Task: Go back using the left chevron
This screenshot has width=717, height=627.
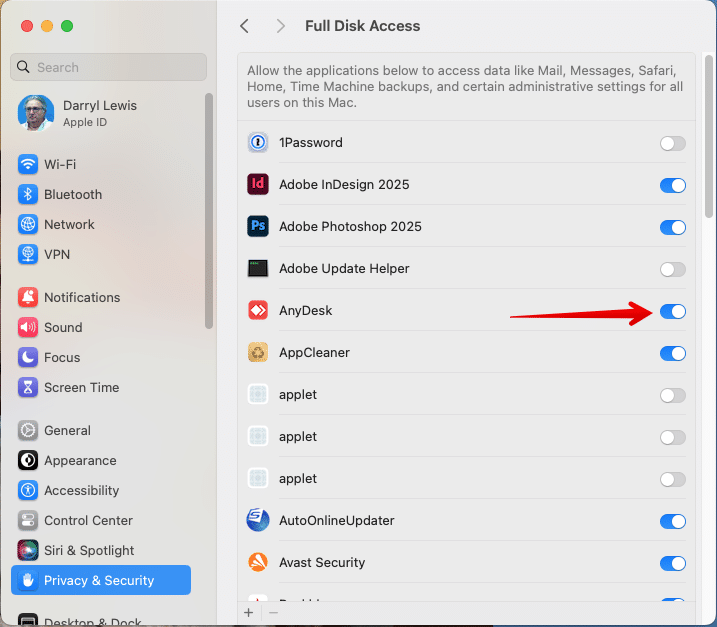Action: point(244,26)
